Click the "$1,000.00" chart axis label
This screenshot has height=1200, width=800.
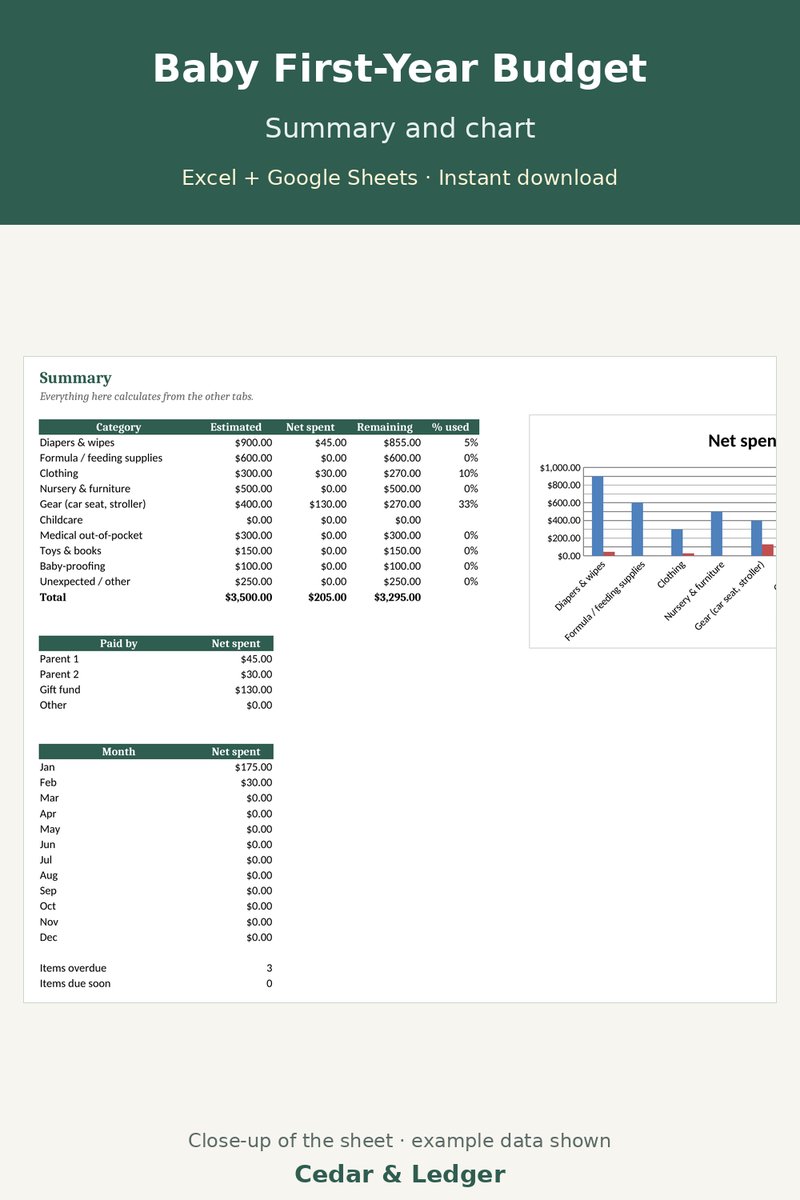pos(560,467)
